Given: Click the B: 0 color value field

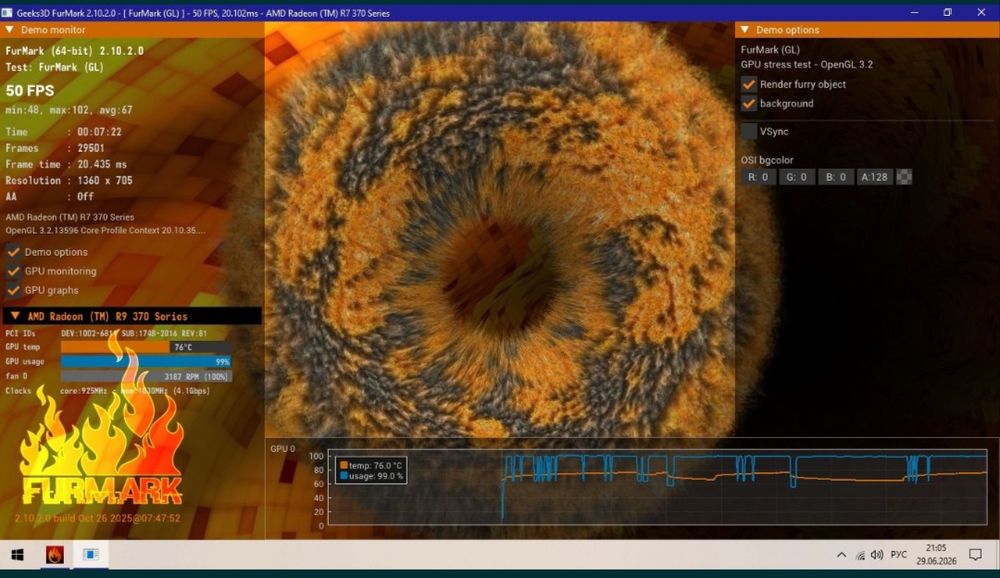Looking at the screenshot, I should pos(835,177).
